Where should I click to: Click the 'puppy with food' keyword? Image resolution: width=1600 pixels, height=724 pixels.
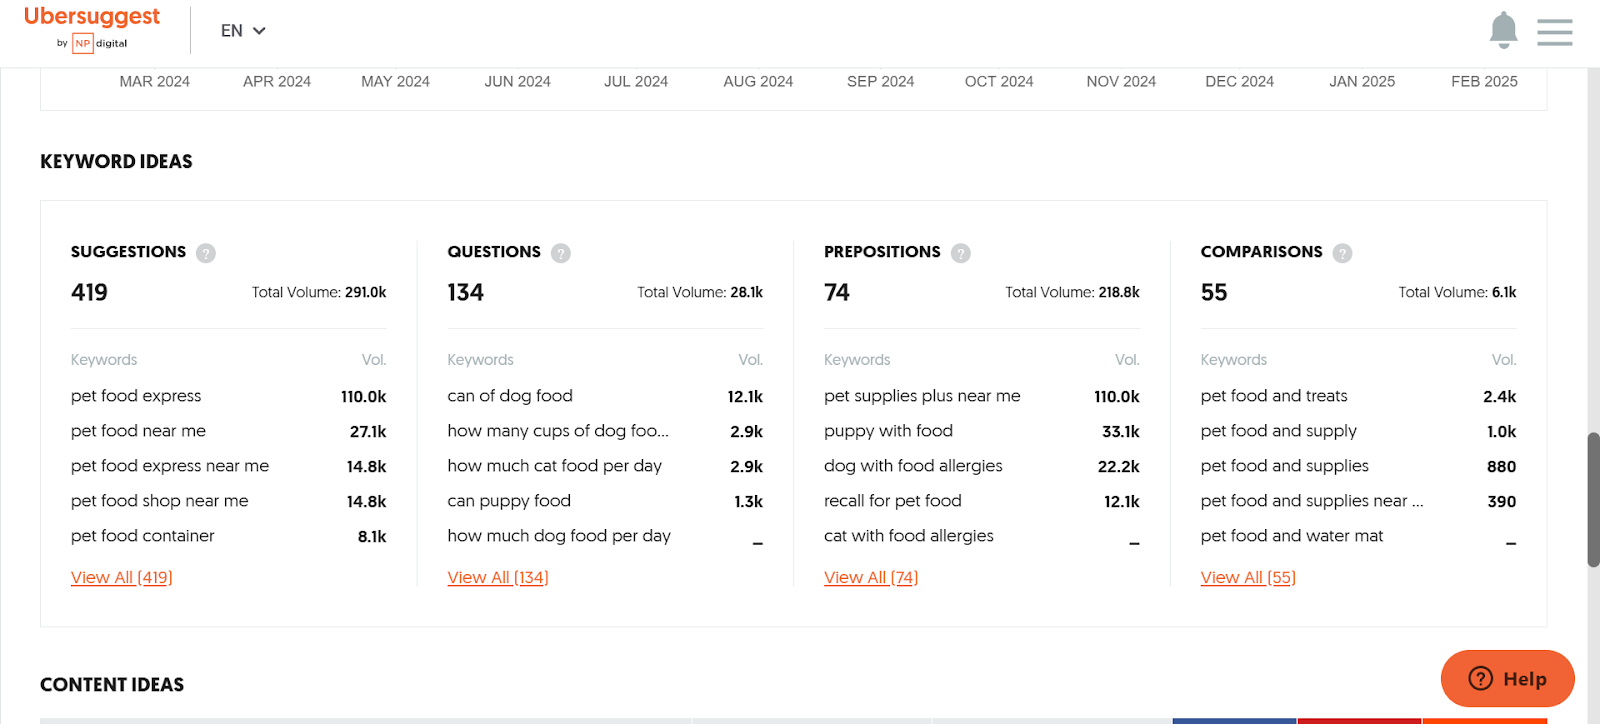(x=888, y=431)
